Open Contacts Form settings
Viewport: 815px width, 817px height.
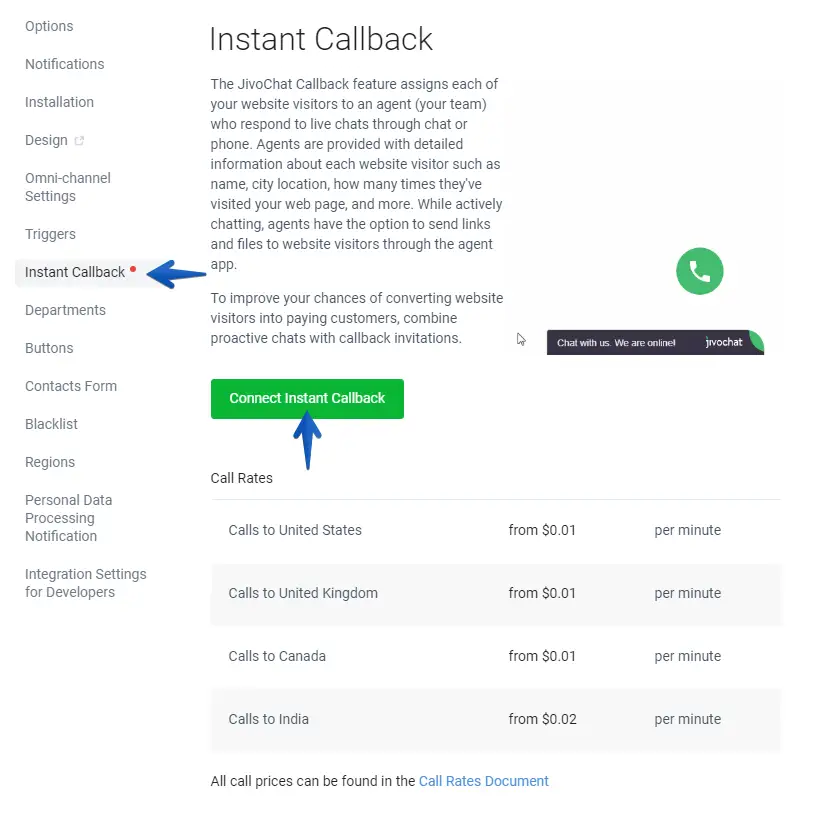click(x=71, y=386)
